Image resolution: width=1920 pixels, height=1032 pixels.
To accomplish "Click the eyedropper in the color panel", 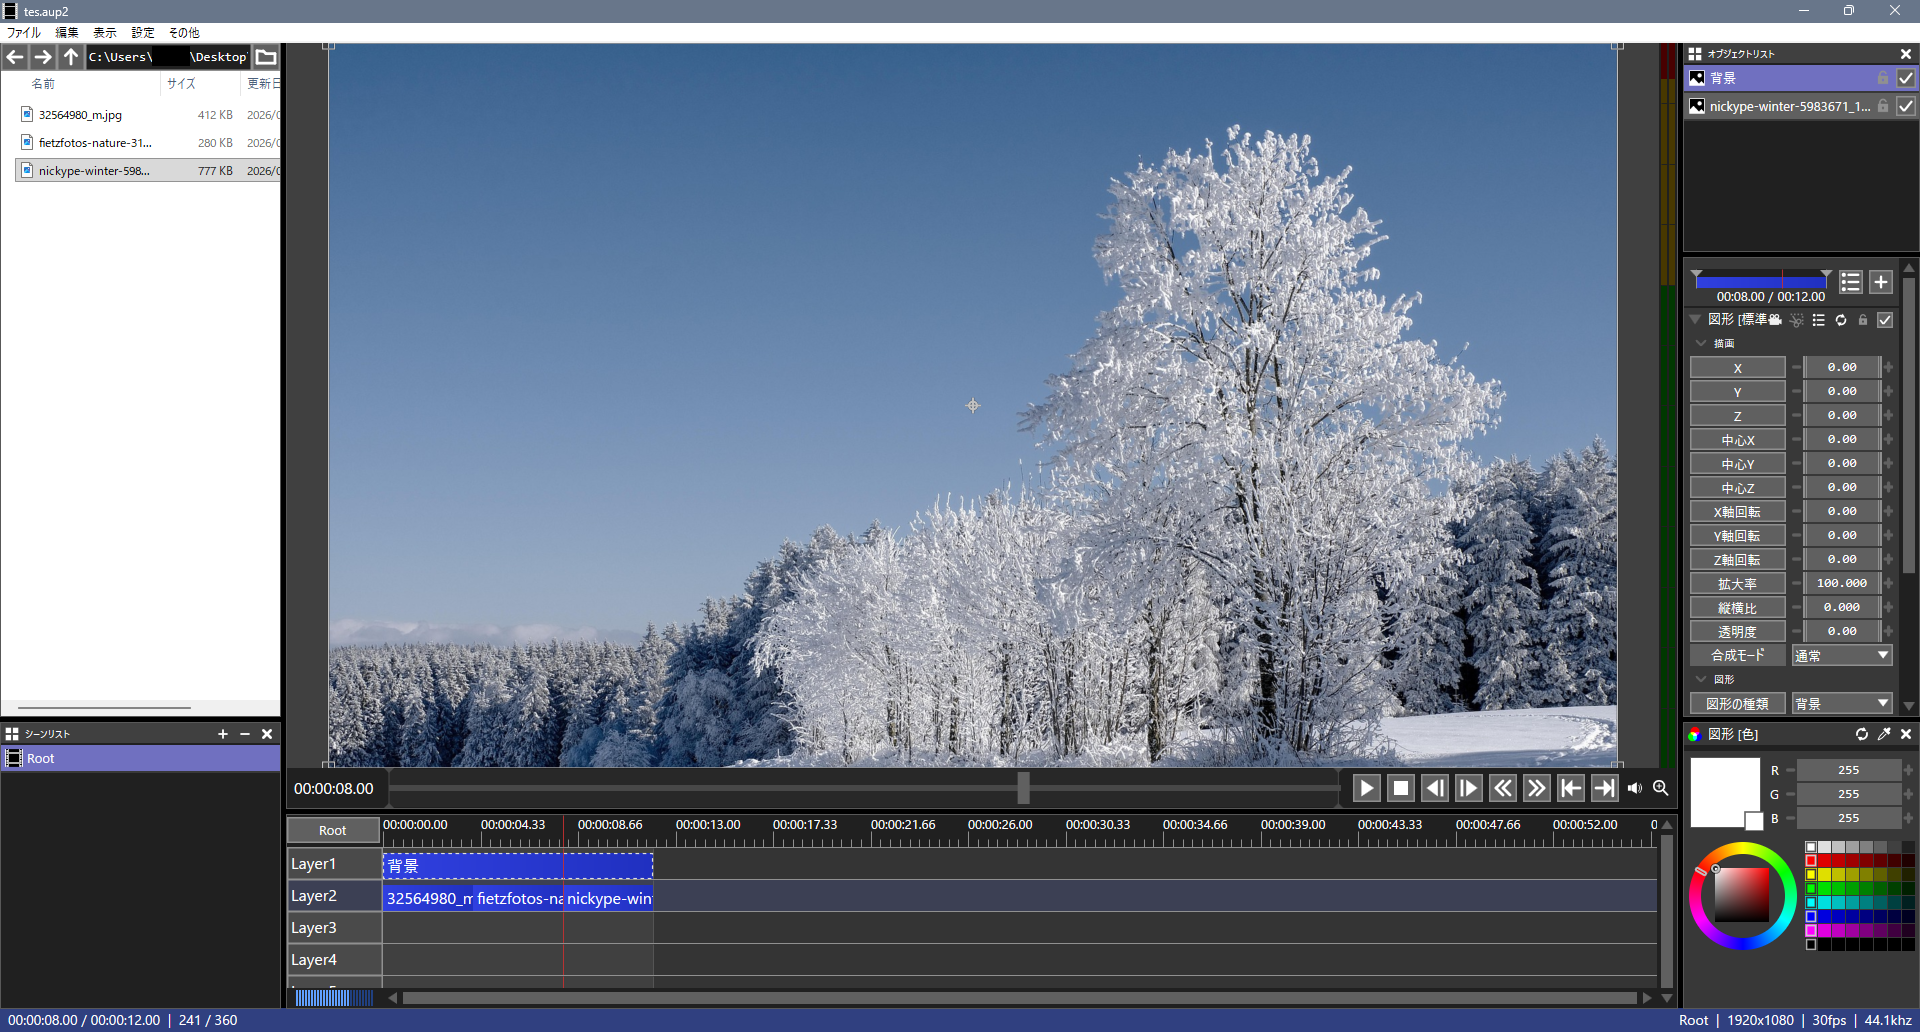I will click(x=1884, y=734).
